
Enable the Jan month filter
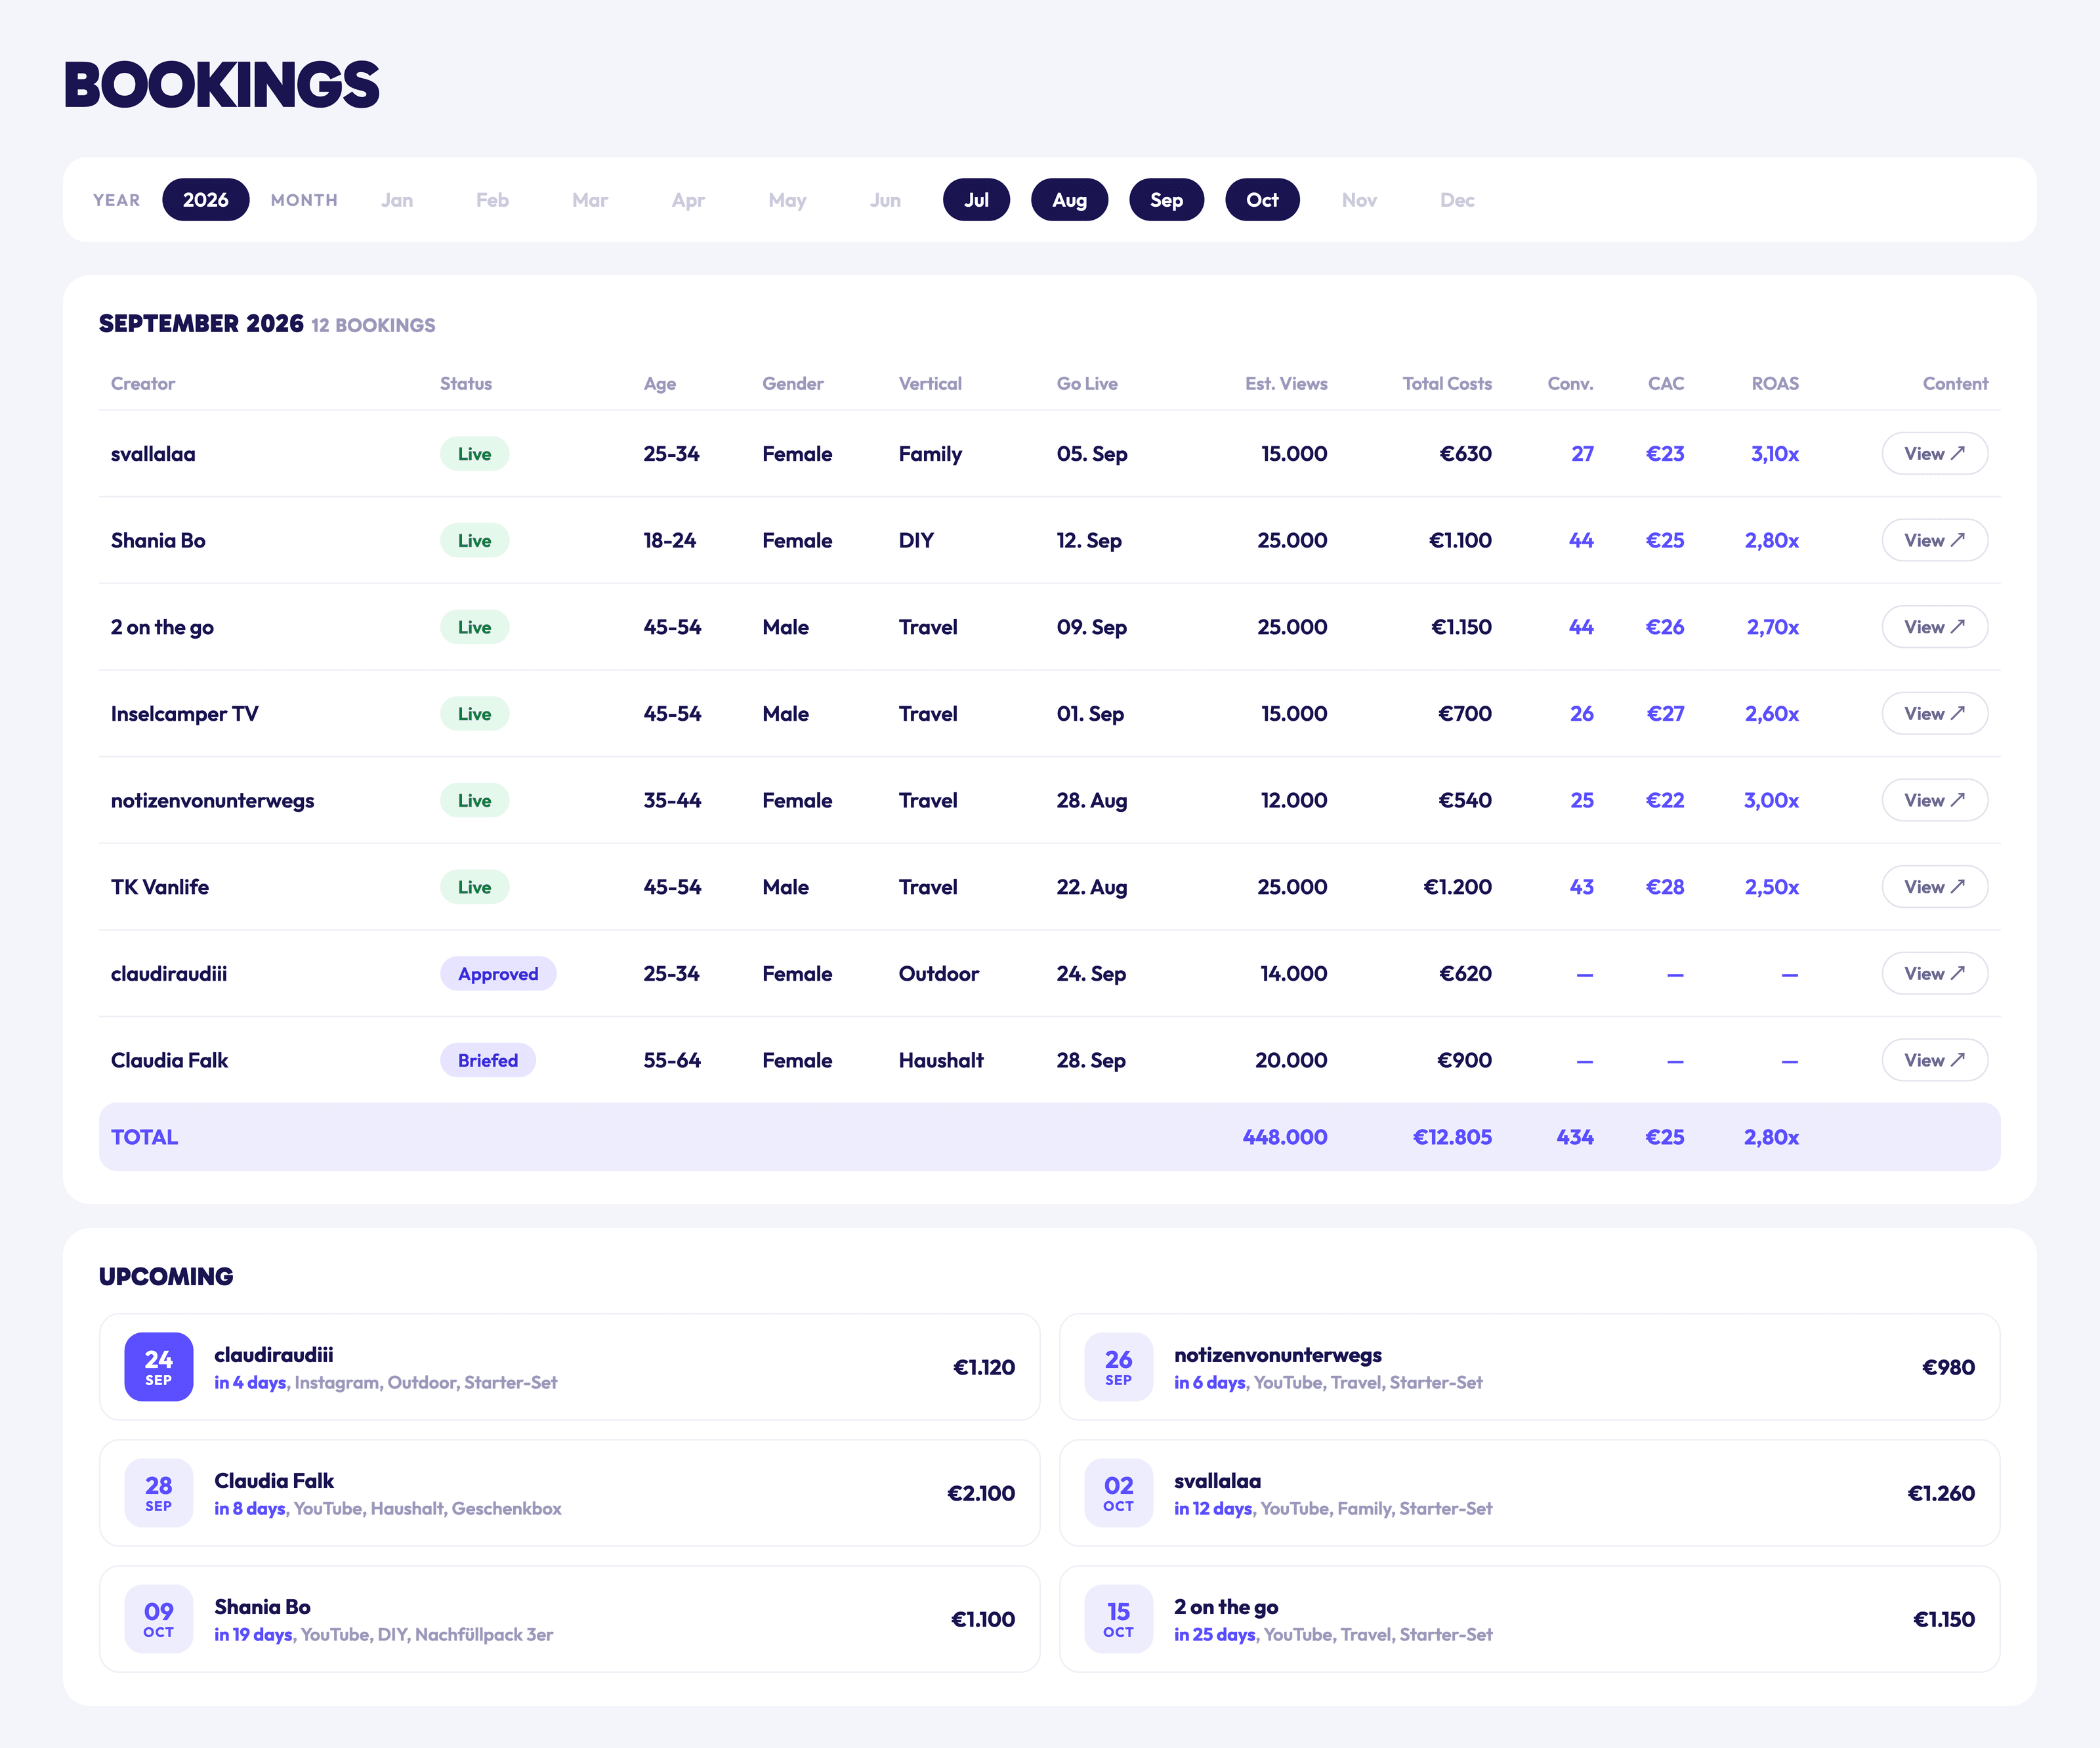pyautogui.click(x=397, y=200)
